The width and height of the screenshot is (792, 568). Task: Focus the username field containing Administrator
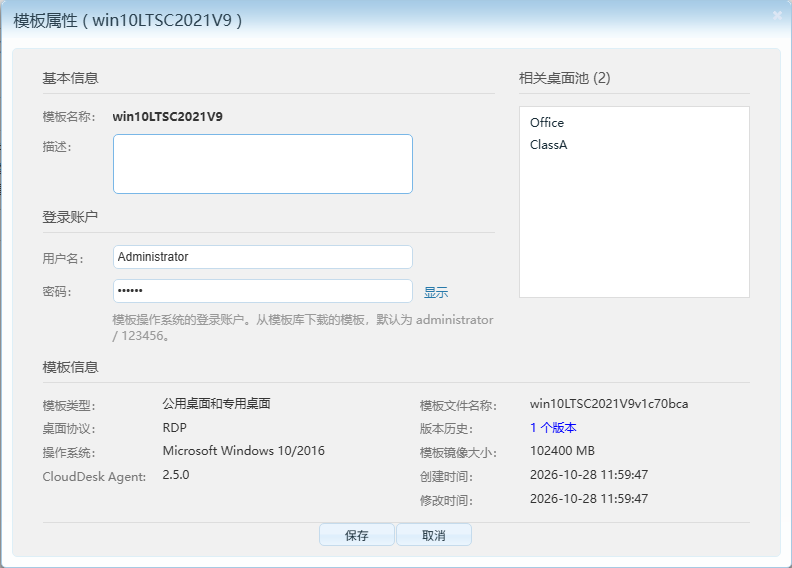[263, 257]
